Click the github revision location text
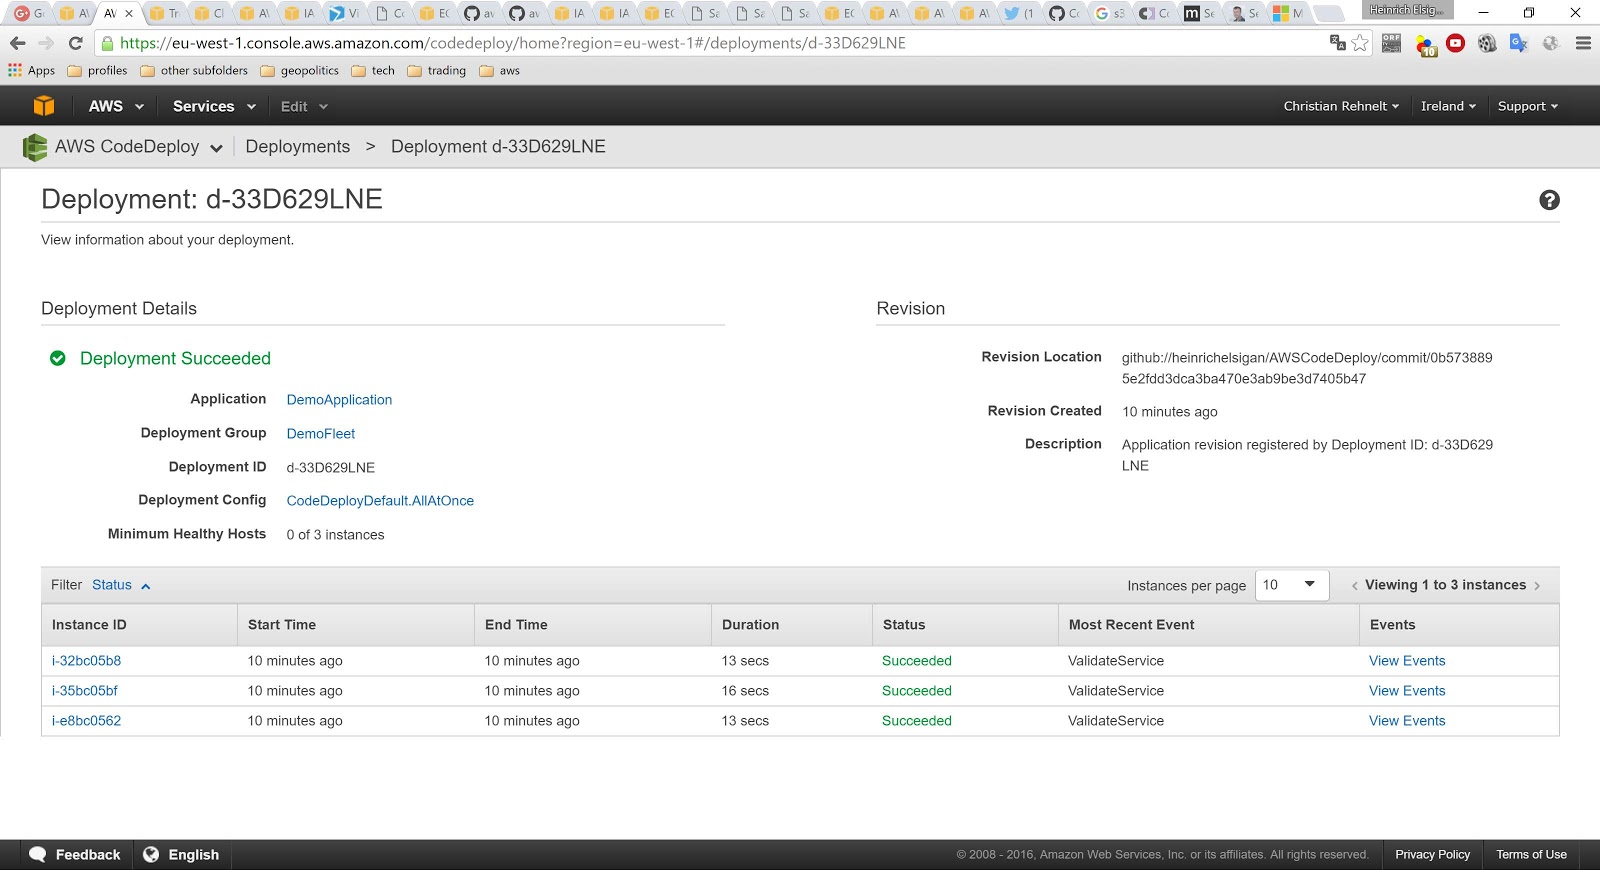 coord(1307,368)
